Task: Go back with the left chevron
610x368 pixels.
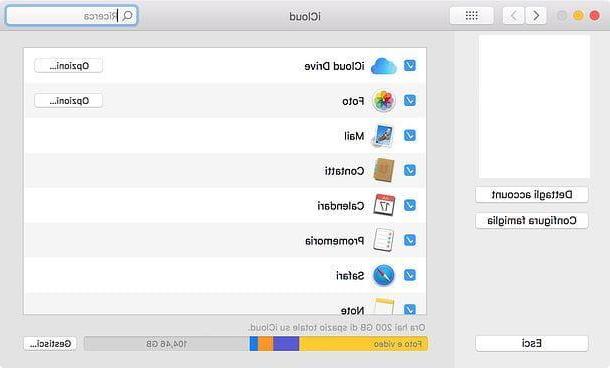Action: pos(514,16)
